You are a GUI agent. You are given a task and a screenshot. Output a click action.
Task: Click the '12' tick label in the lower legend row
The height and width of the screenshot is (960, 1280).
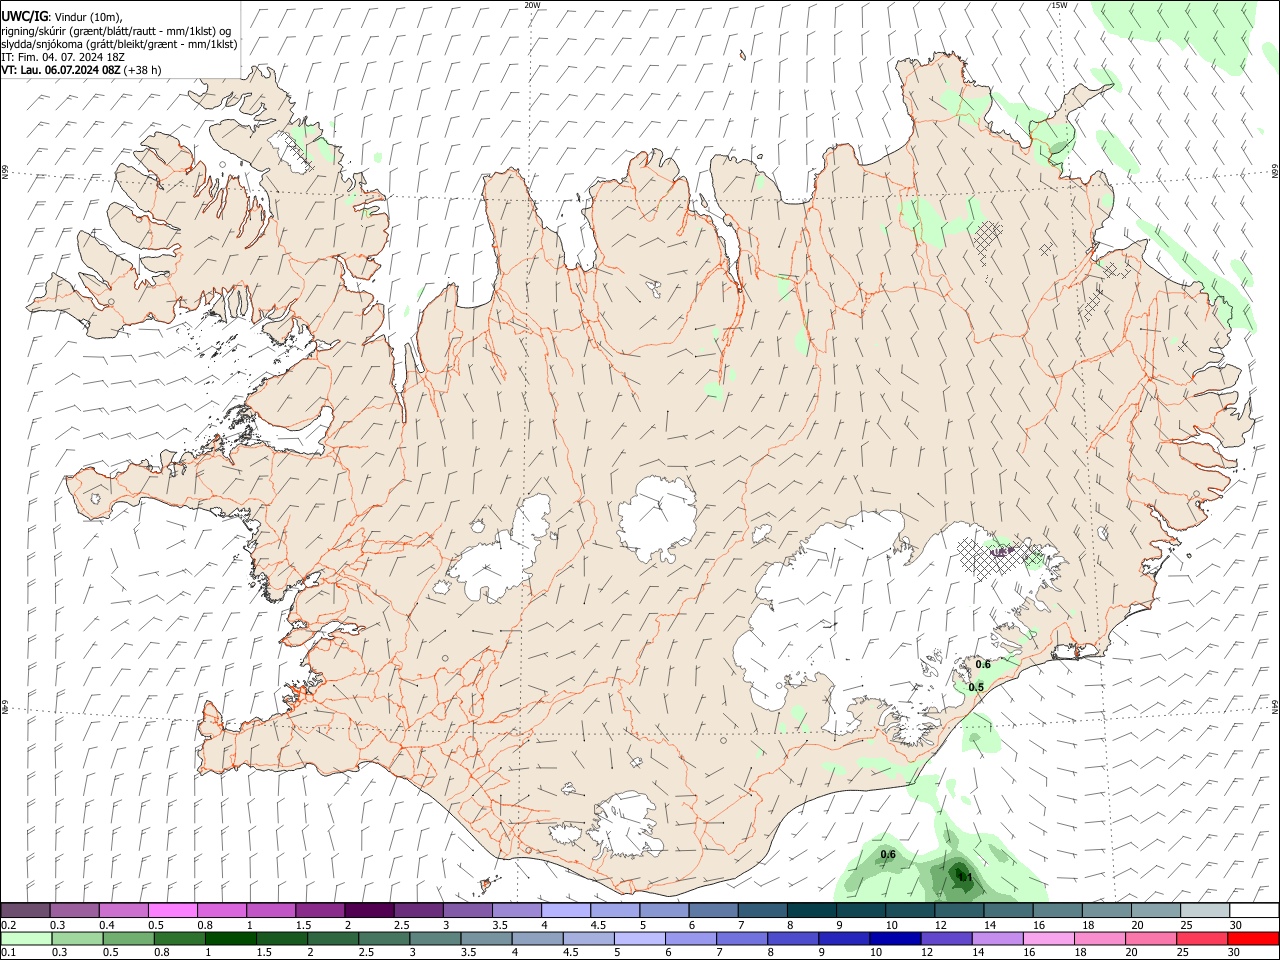(x=927, y=953)
